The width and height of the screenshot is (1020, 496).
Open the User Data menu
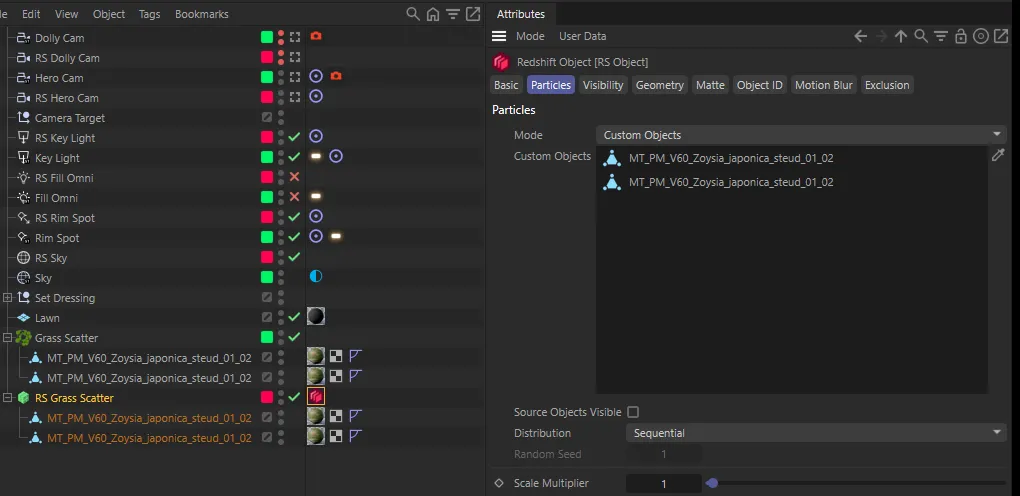click(x=582, y=36)
